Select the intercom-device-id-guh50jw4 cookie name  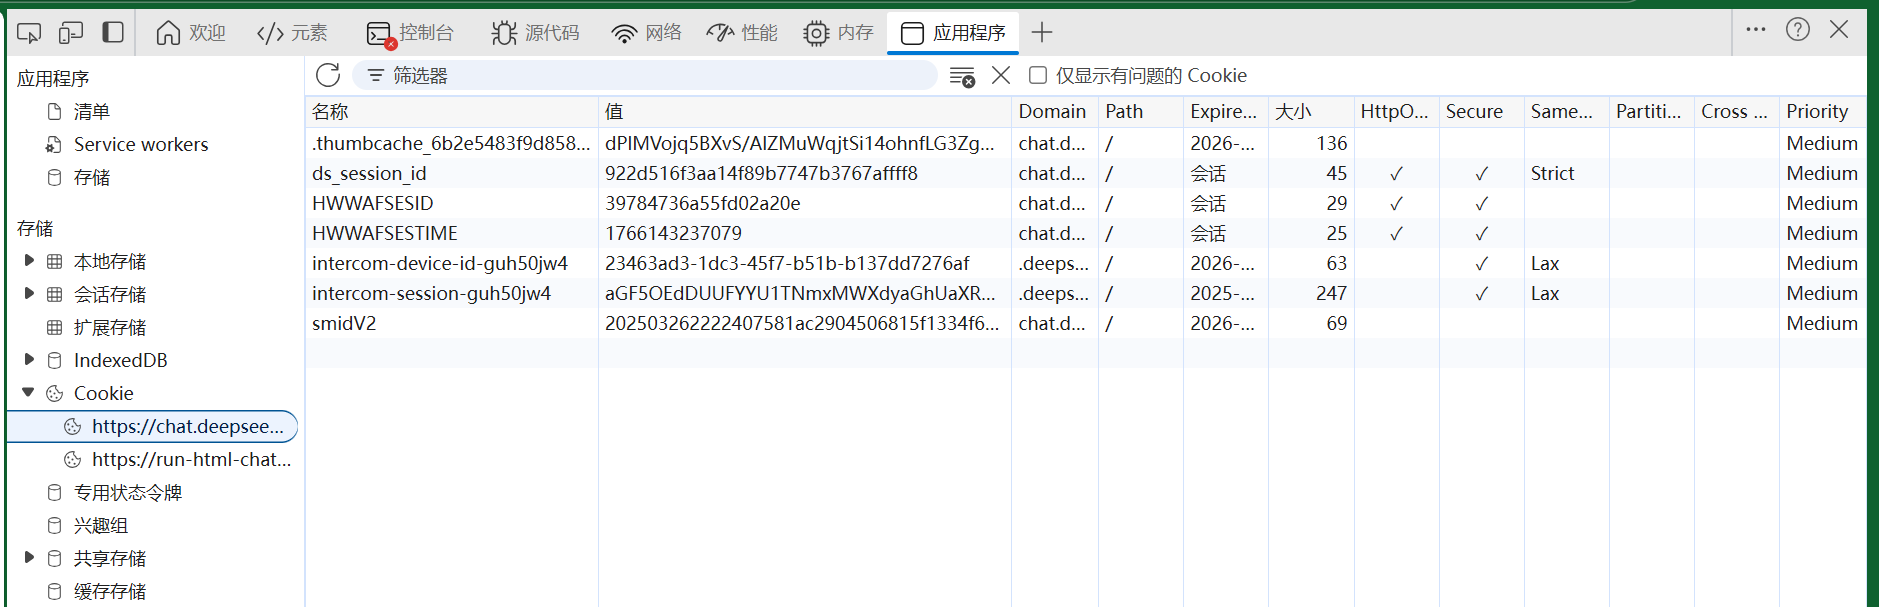(x=440, y=263)
